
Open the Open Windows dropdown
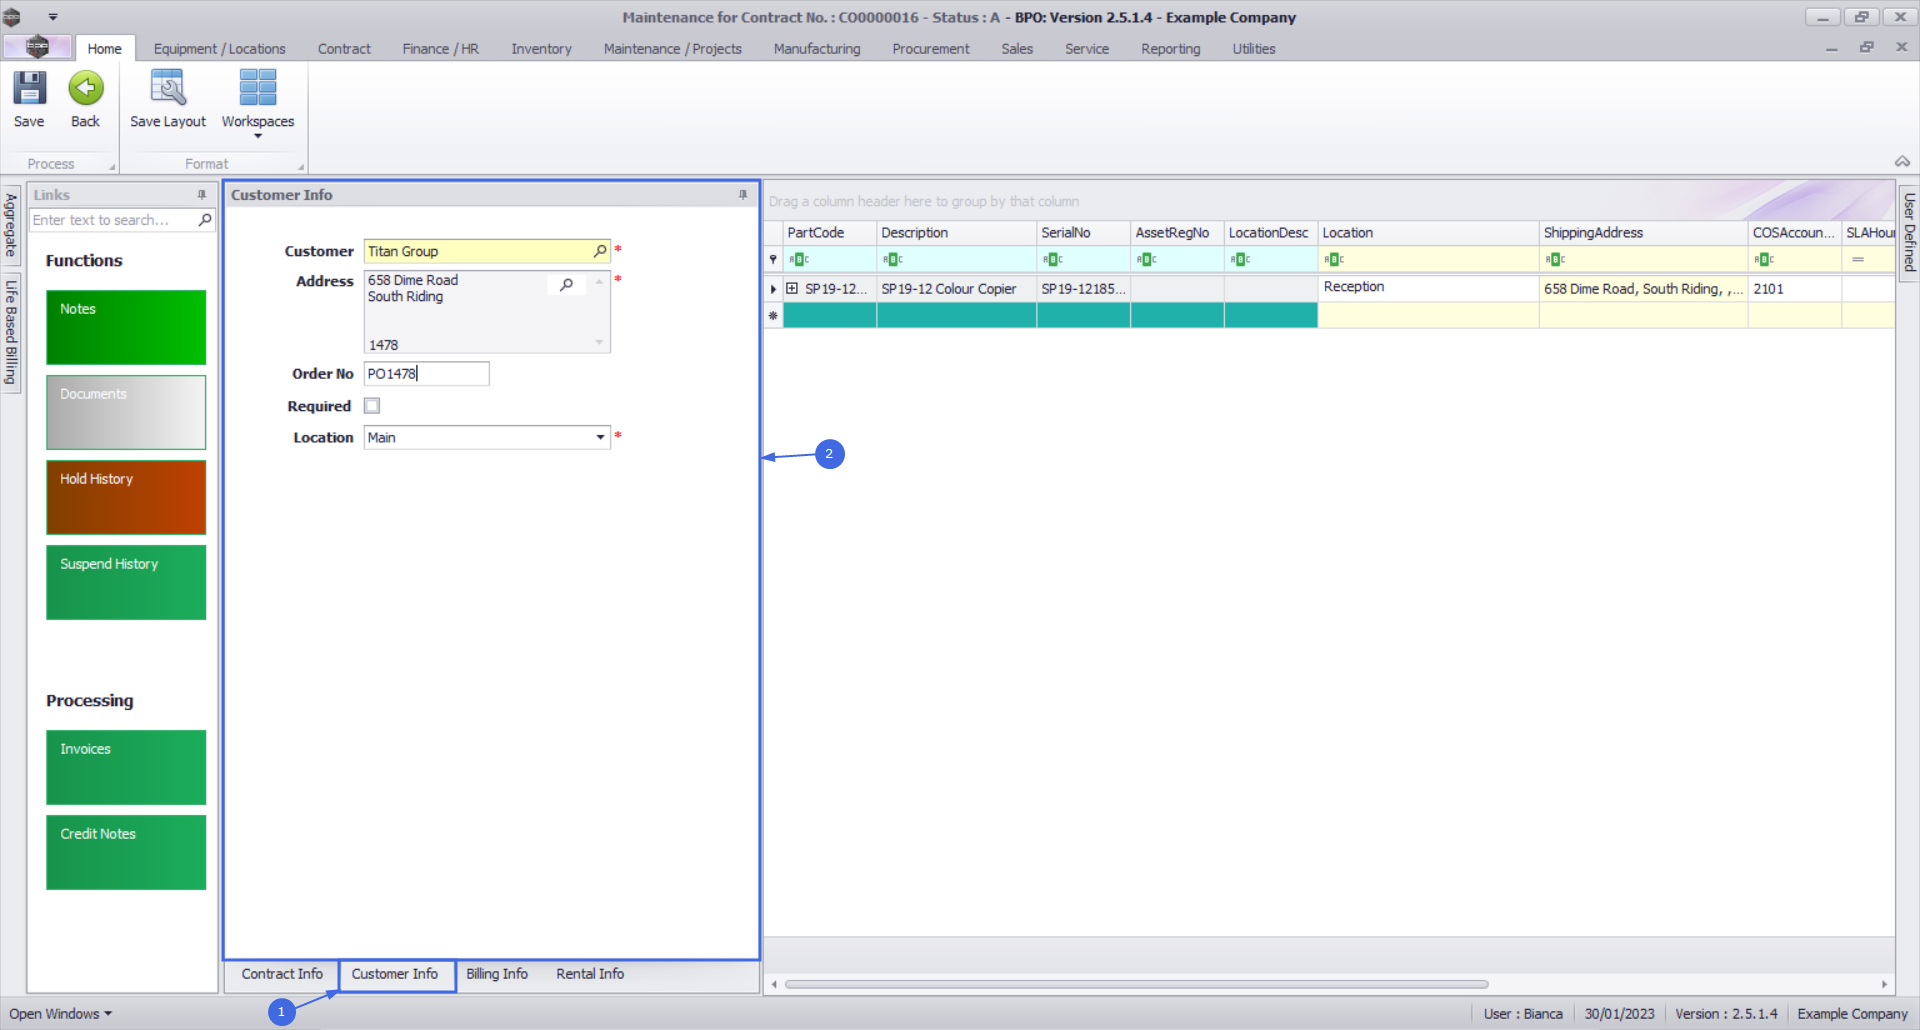point(61,1014)
